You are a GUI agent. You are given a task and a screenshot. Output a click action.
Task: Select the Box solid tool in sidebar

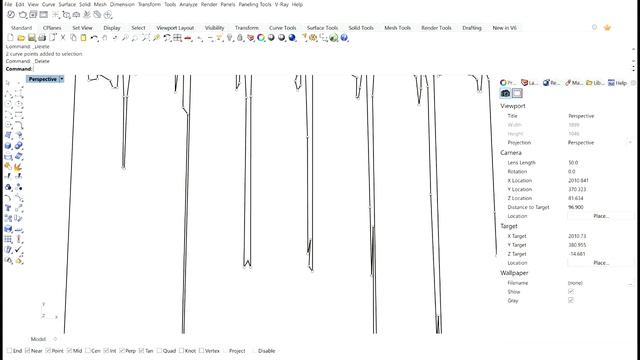click(x=8, y=146)
